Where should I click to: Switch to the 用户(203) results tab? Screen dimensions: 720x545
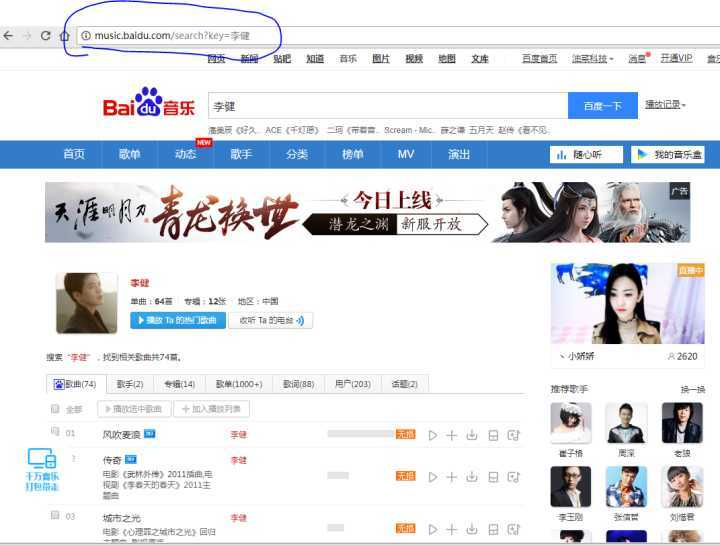[x=353, y=384]
